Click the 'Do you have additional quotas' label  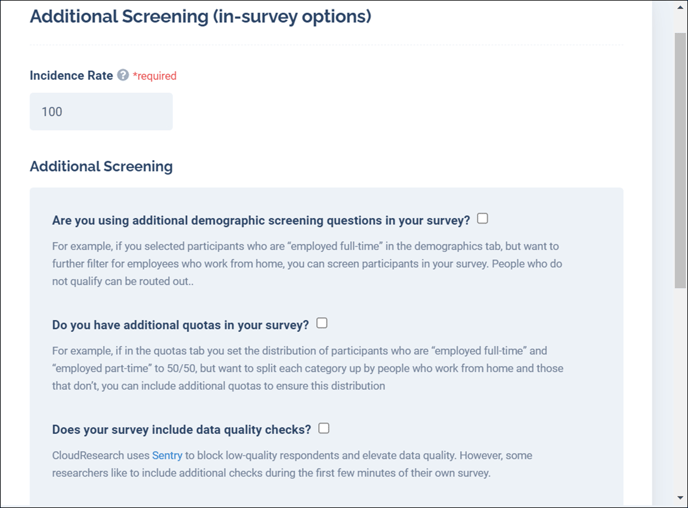[180, 325]
